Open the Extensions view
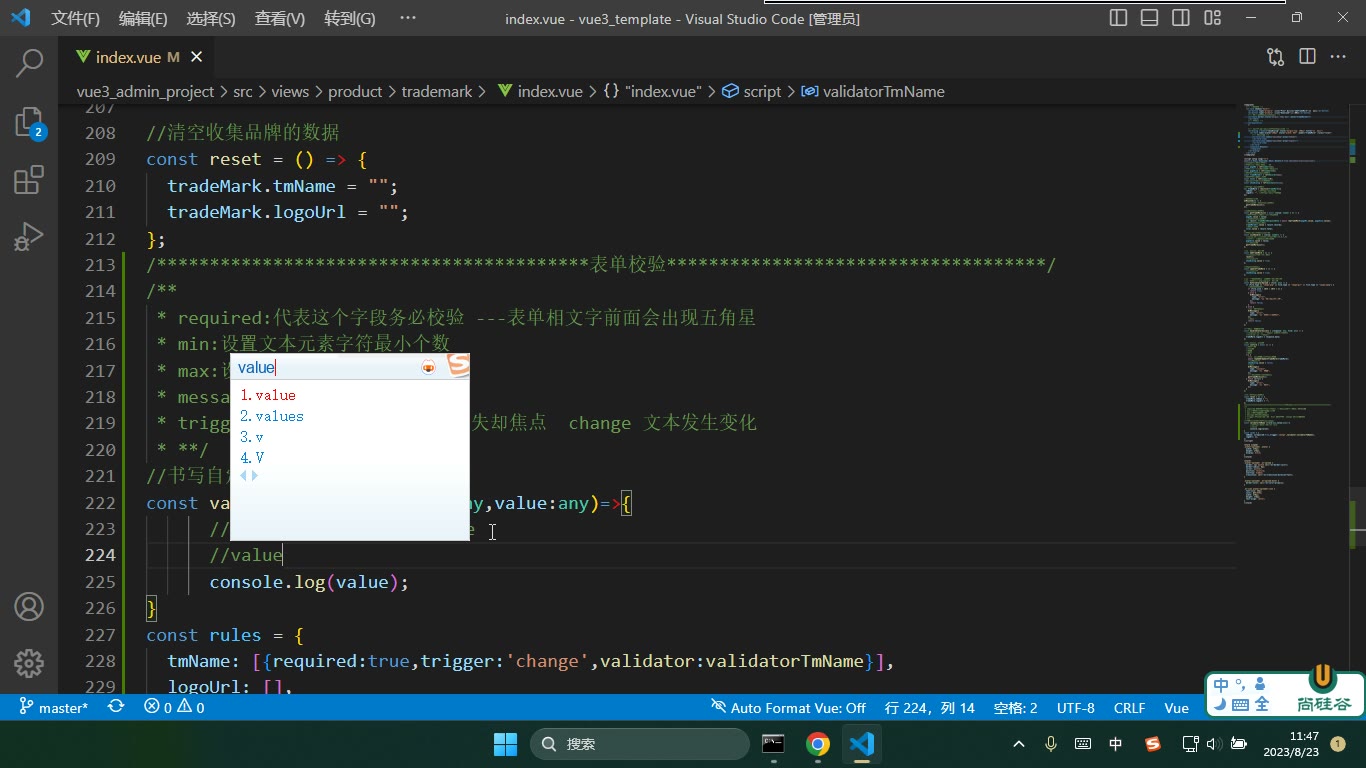 pyautogui.click(x=29, y=180)
